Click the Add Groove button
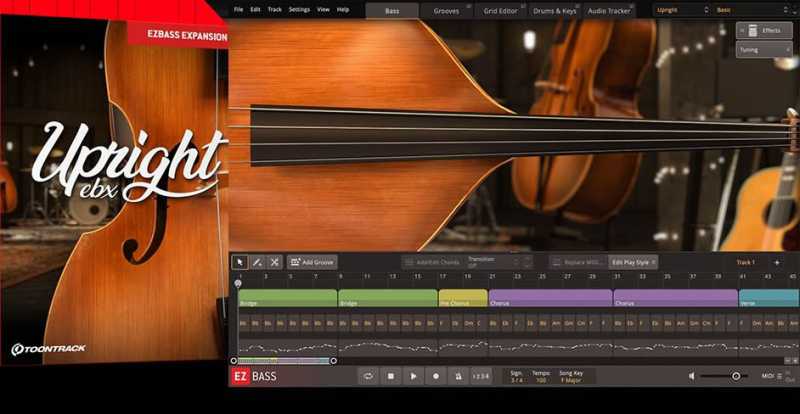Screen dimensions: 800x414 312,262
